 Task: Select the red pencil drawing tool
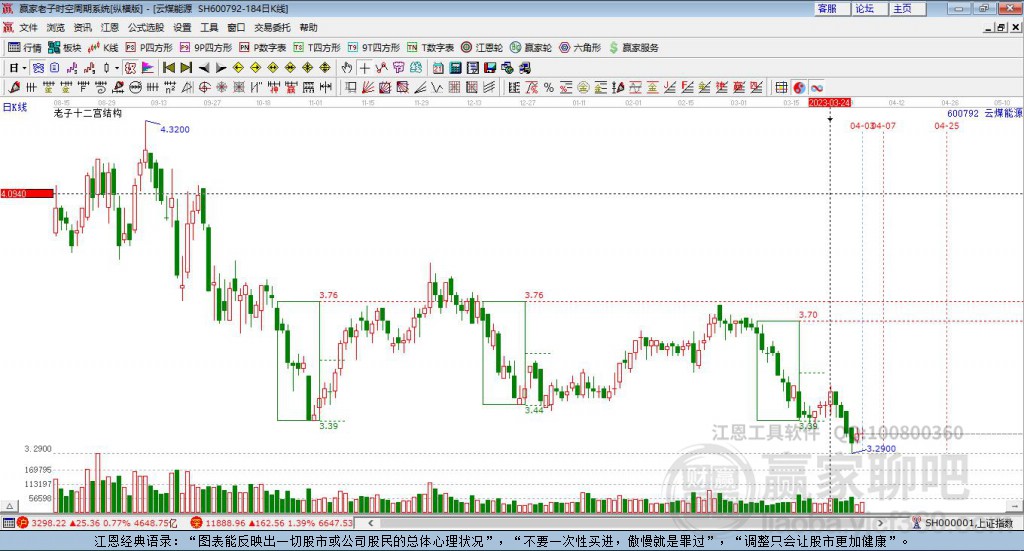pyautogui.click(x=14, y=87)
